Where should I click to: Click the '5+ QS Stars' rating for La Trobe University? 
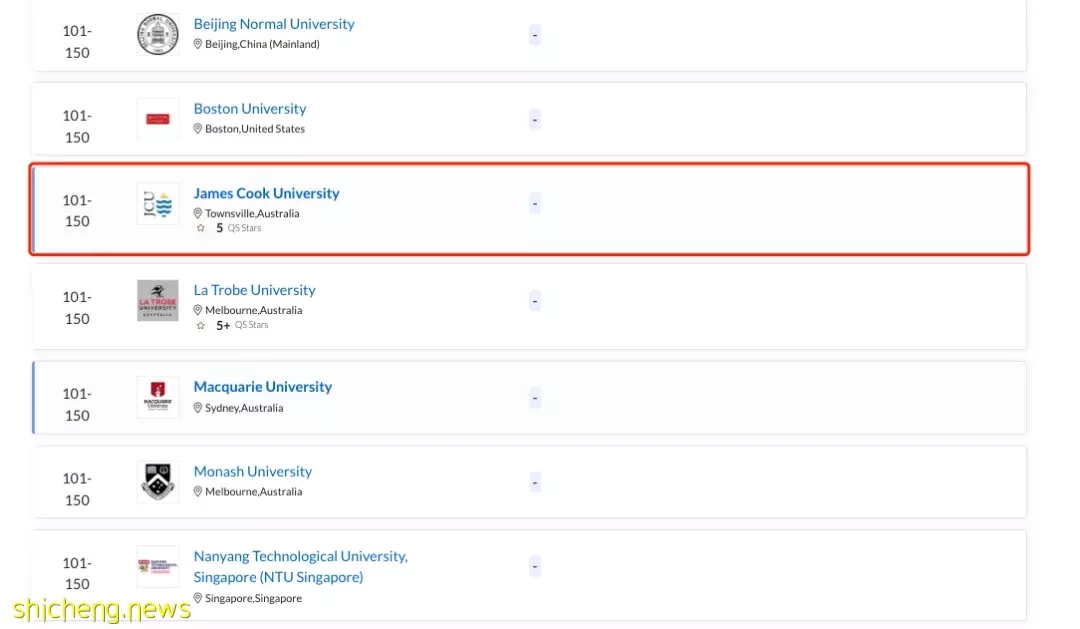242,325
